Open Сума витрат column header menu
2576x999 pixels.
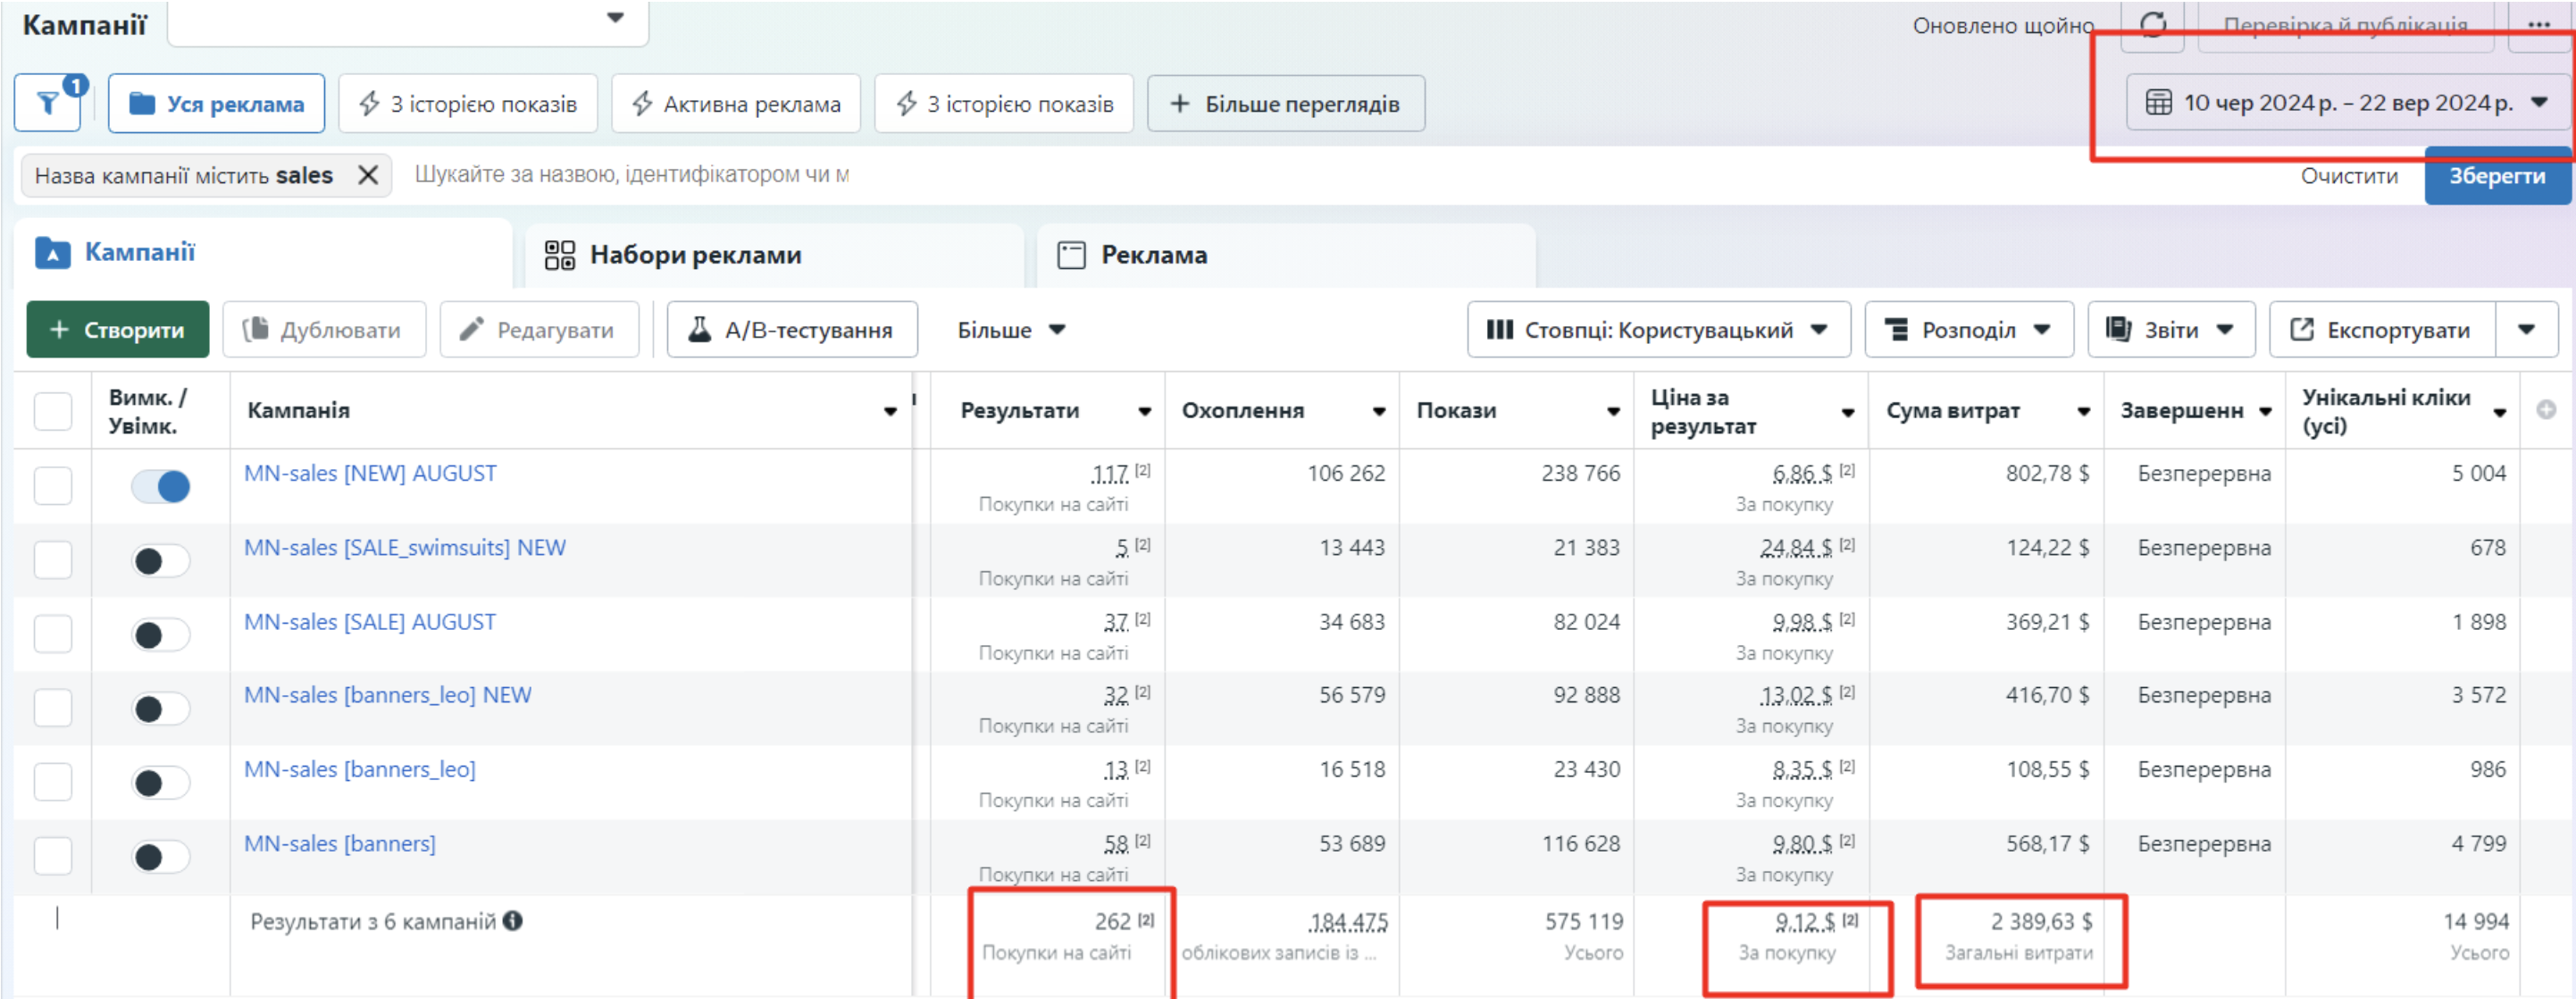pyautogui.click(x=2083, y=411)
